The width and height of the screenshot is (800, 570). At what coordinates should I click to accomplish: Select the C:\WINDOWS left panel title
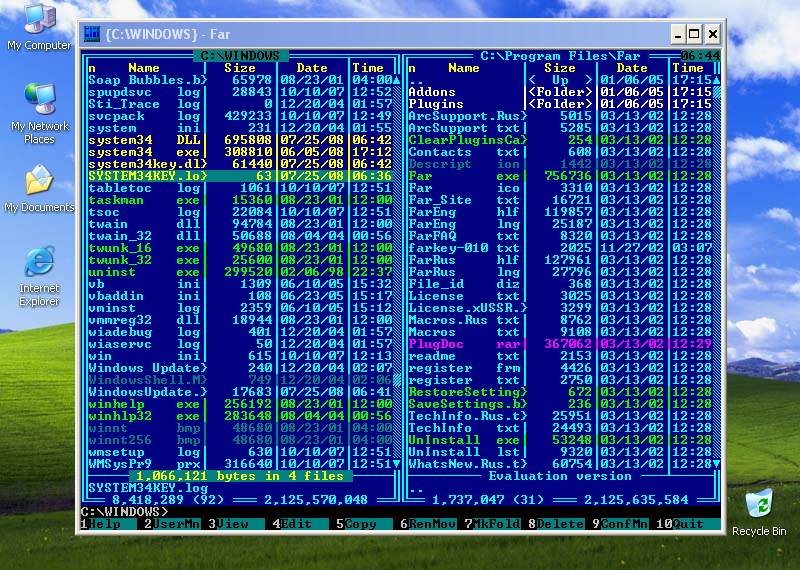240,56
